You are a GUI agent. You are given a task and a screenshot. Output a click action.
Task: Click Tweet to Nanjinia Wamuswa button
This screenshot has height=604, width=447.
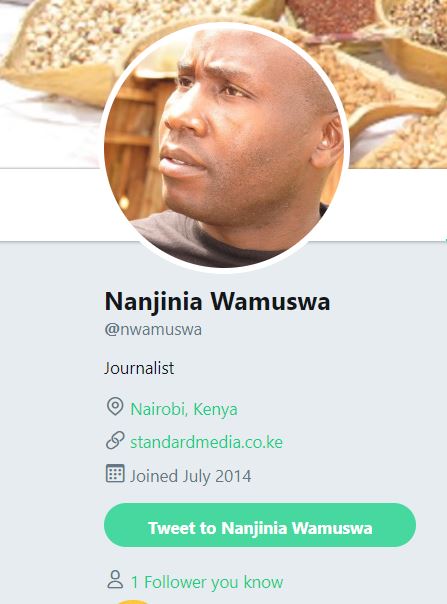pos(260,525)
